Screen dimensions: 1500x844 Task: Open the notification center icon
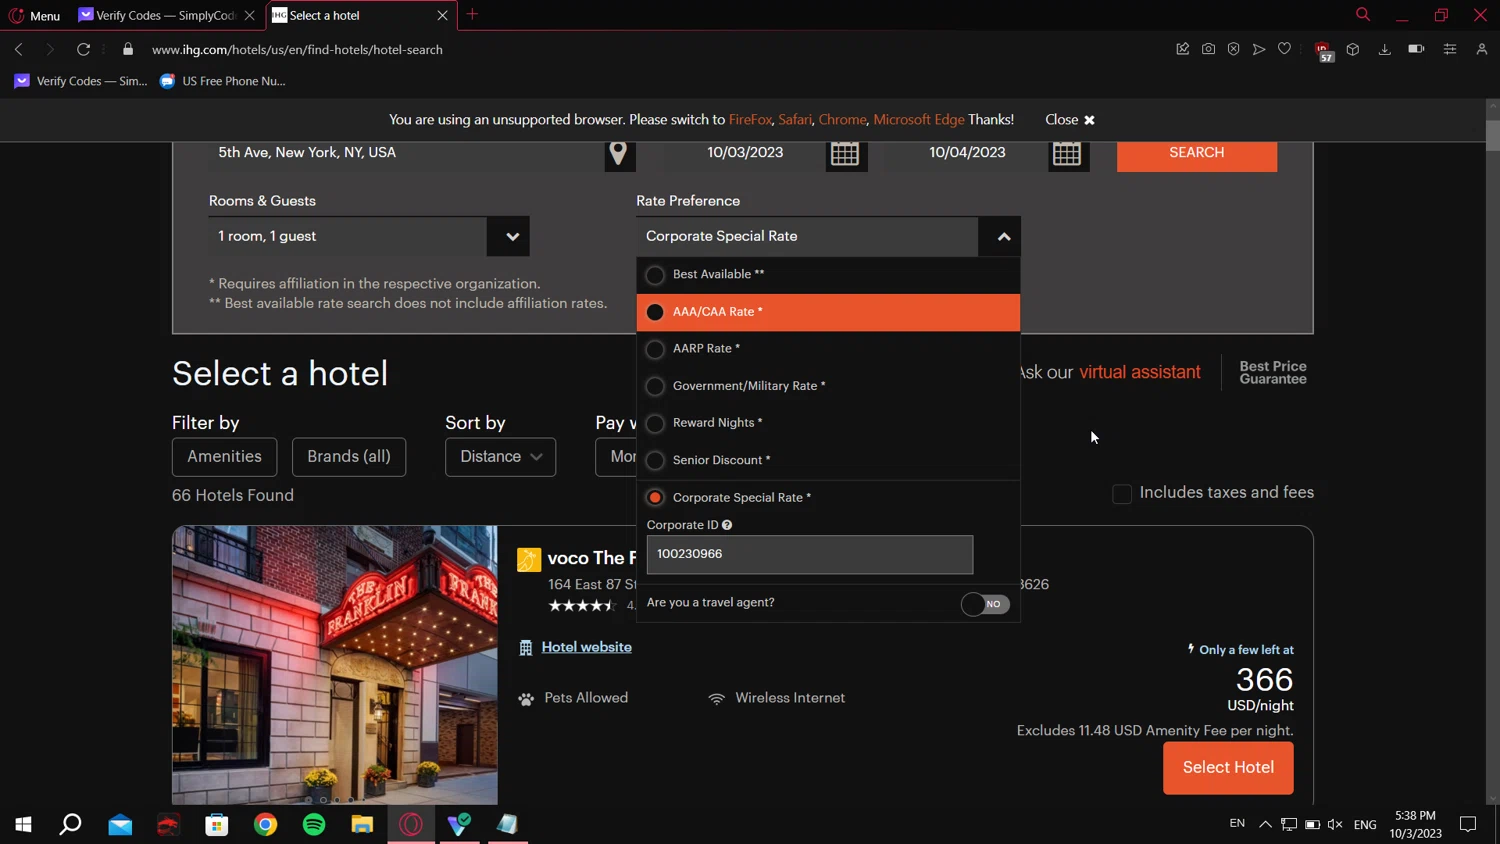click(1468, 825)
